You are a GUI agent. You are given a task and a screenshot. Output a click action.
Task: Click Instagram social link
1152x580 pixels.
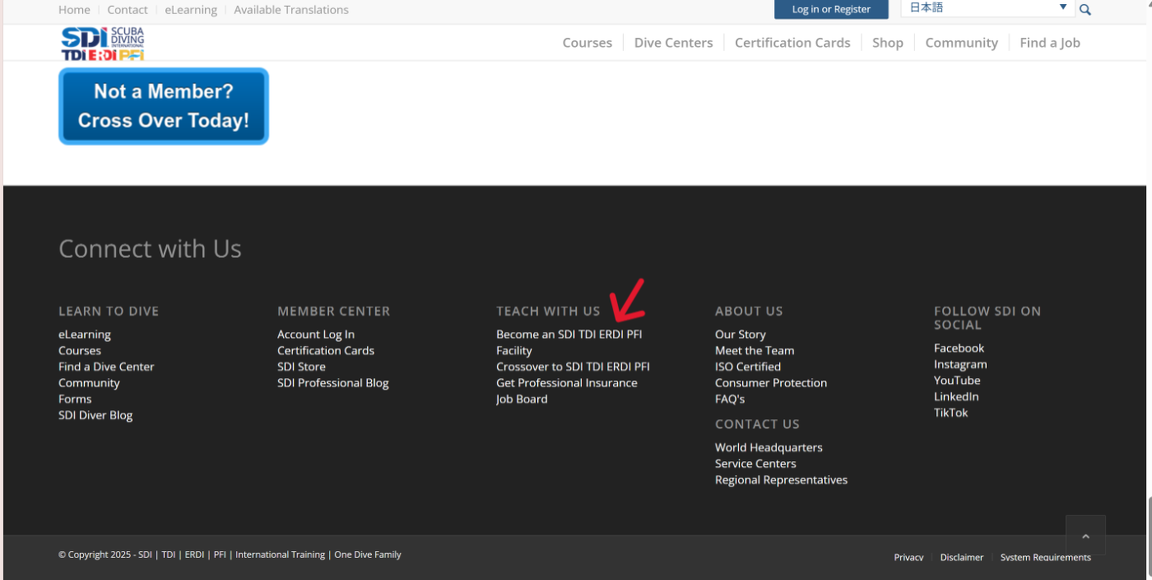(960, 365)
